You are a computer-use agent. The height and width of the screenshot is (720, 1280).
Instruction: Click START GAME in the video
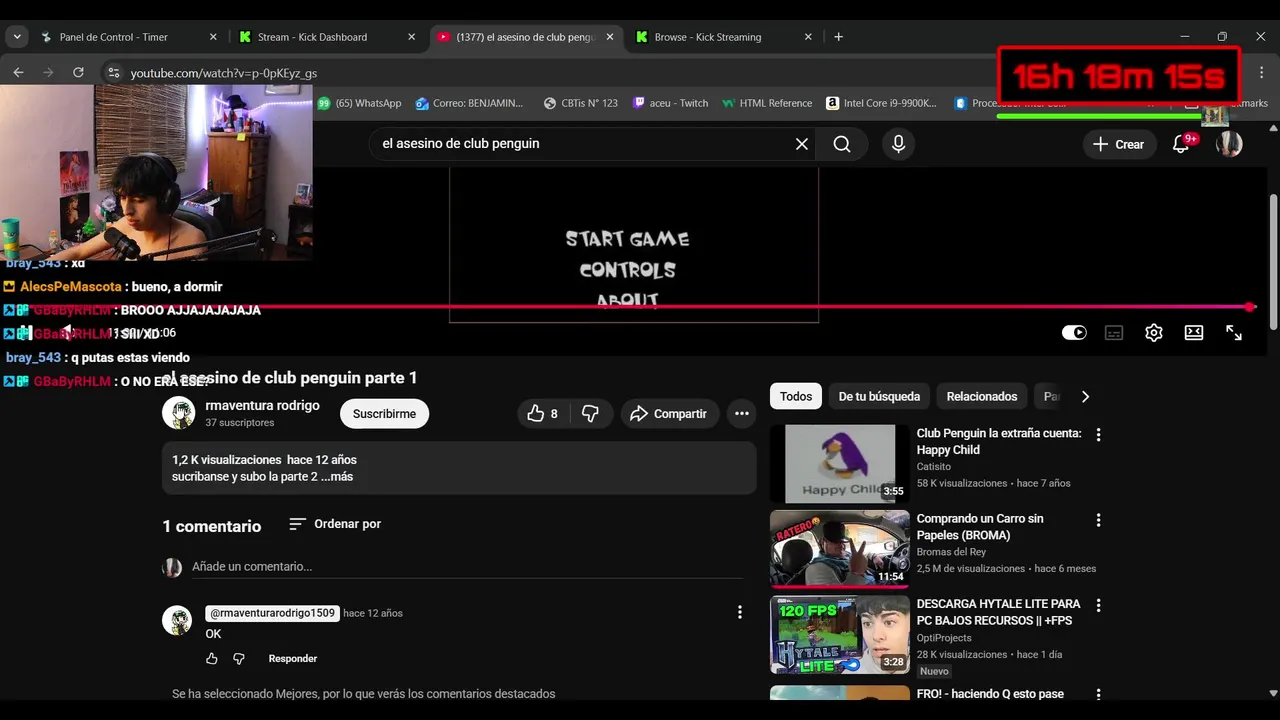(x=627, y=239)
